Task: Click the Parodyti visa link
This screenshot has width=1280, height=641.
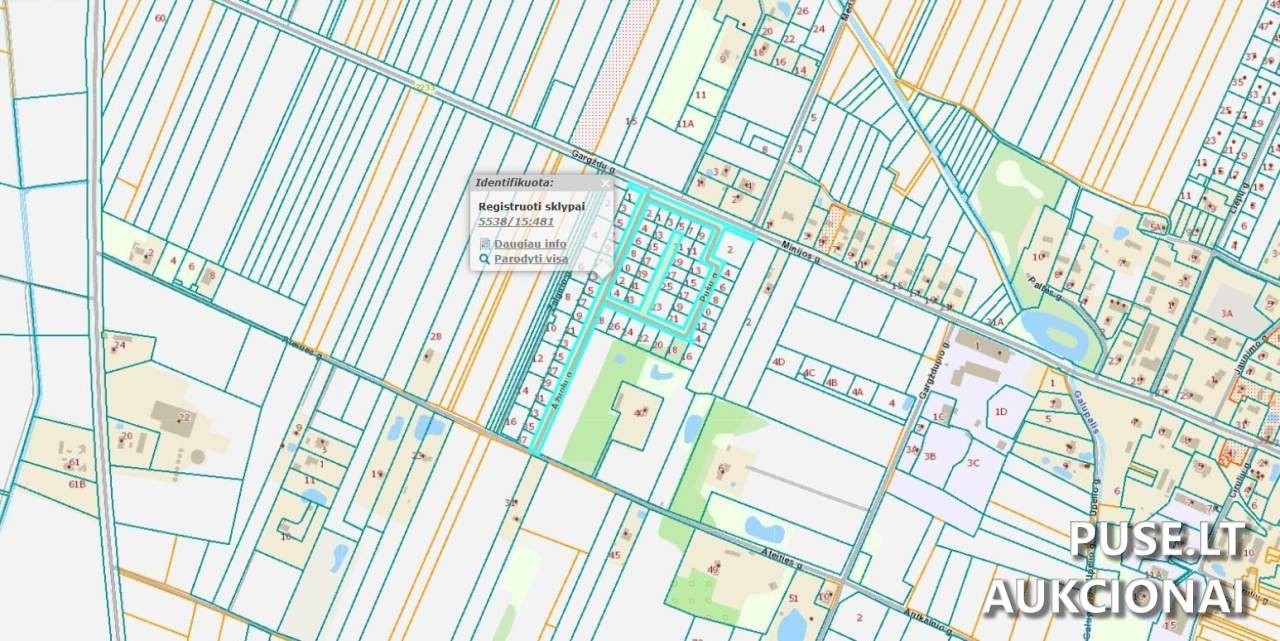Action: click(x=531, y=259)
